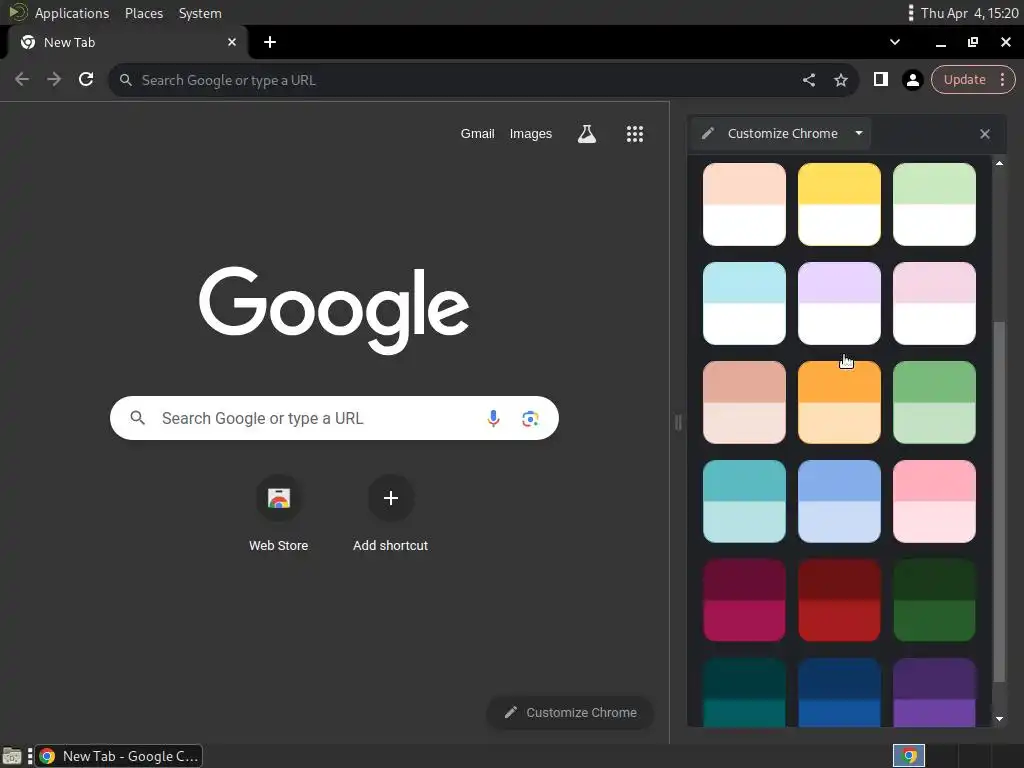Screen dimensions: 1024x768
Task: Reload the current page
Action: click(86, 80)
